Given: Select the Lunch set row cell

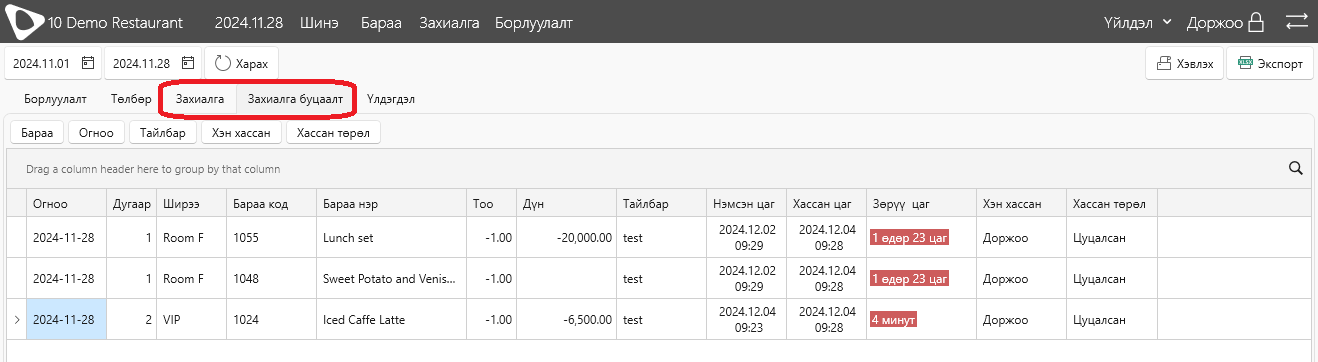Looking at the screenshot, I should click(391, 239).
